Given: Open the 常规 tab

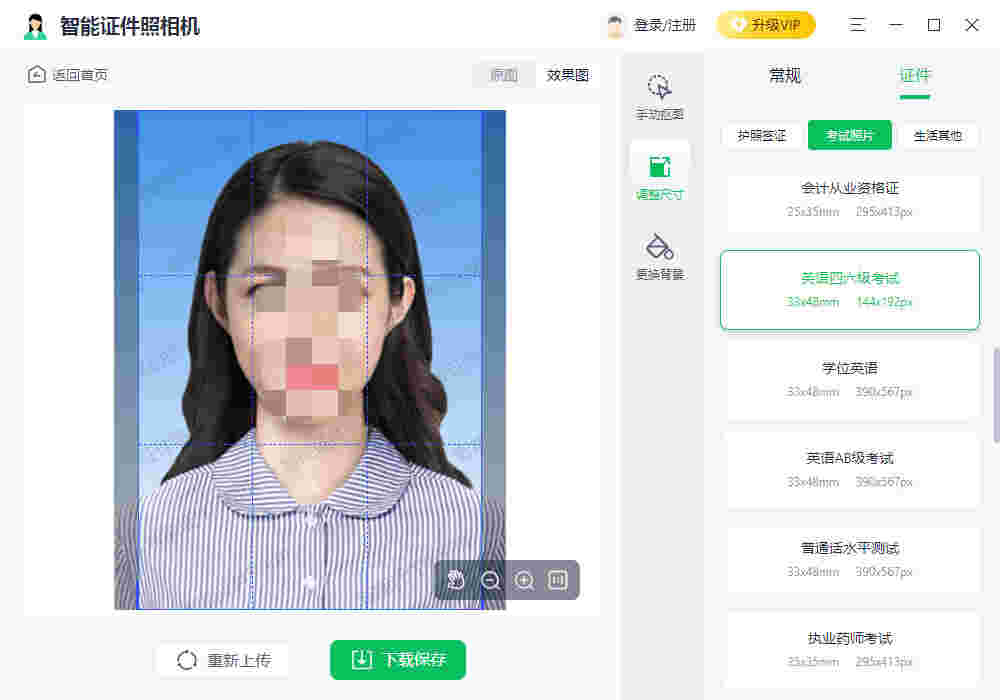Looking at the screenshot, I should (x=785, y=76).
